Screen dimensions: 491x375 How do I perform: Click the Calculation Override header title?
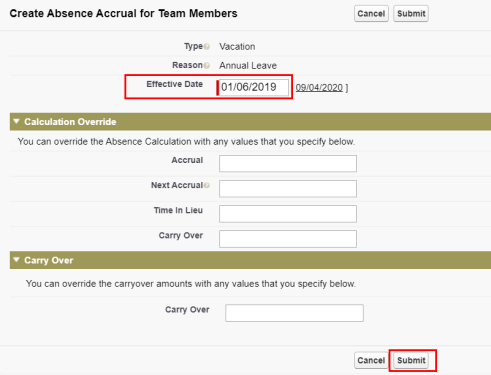pyautogui.click(x=70, y=122)
